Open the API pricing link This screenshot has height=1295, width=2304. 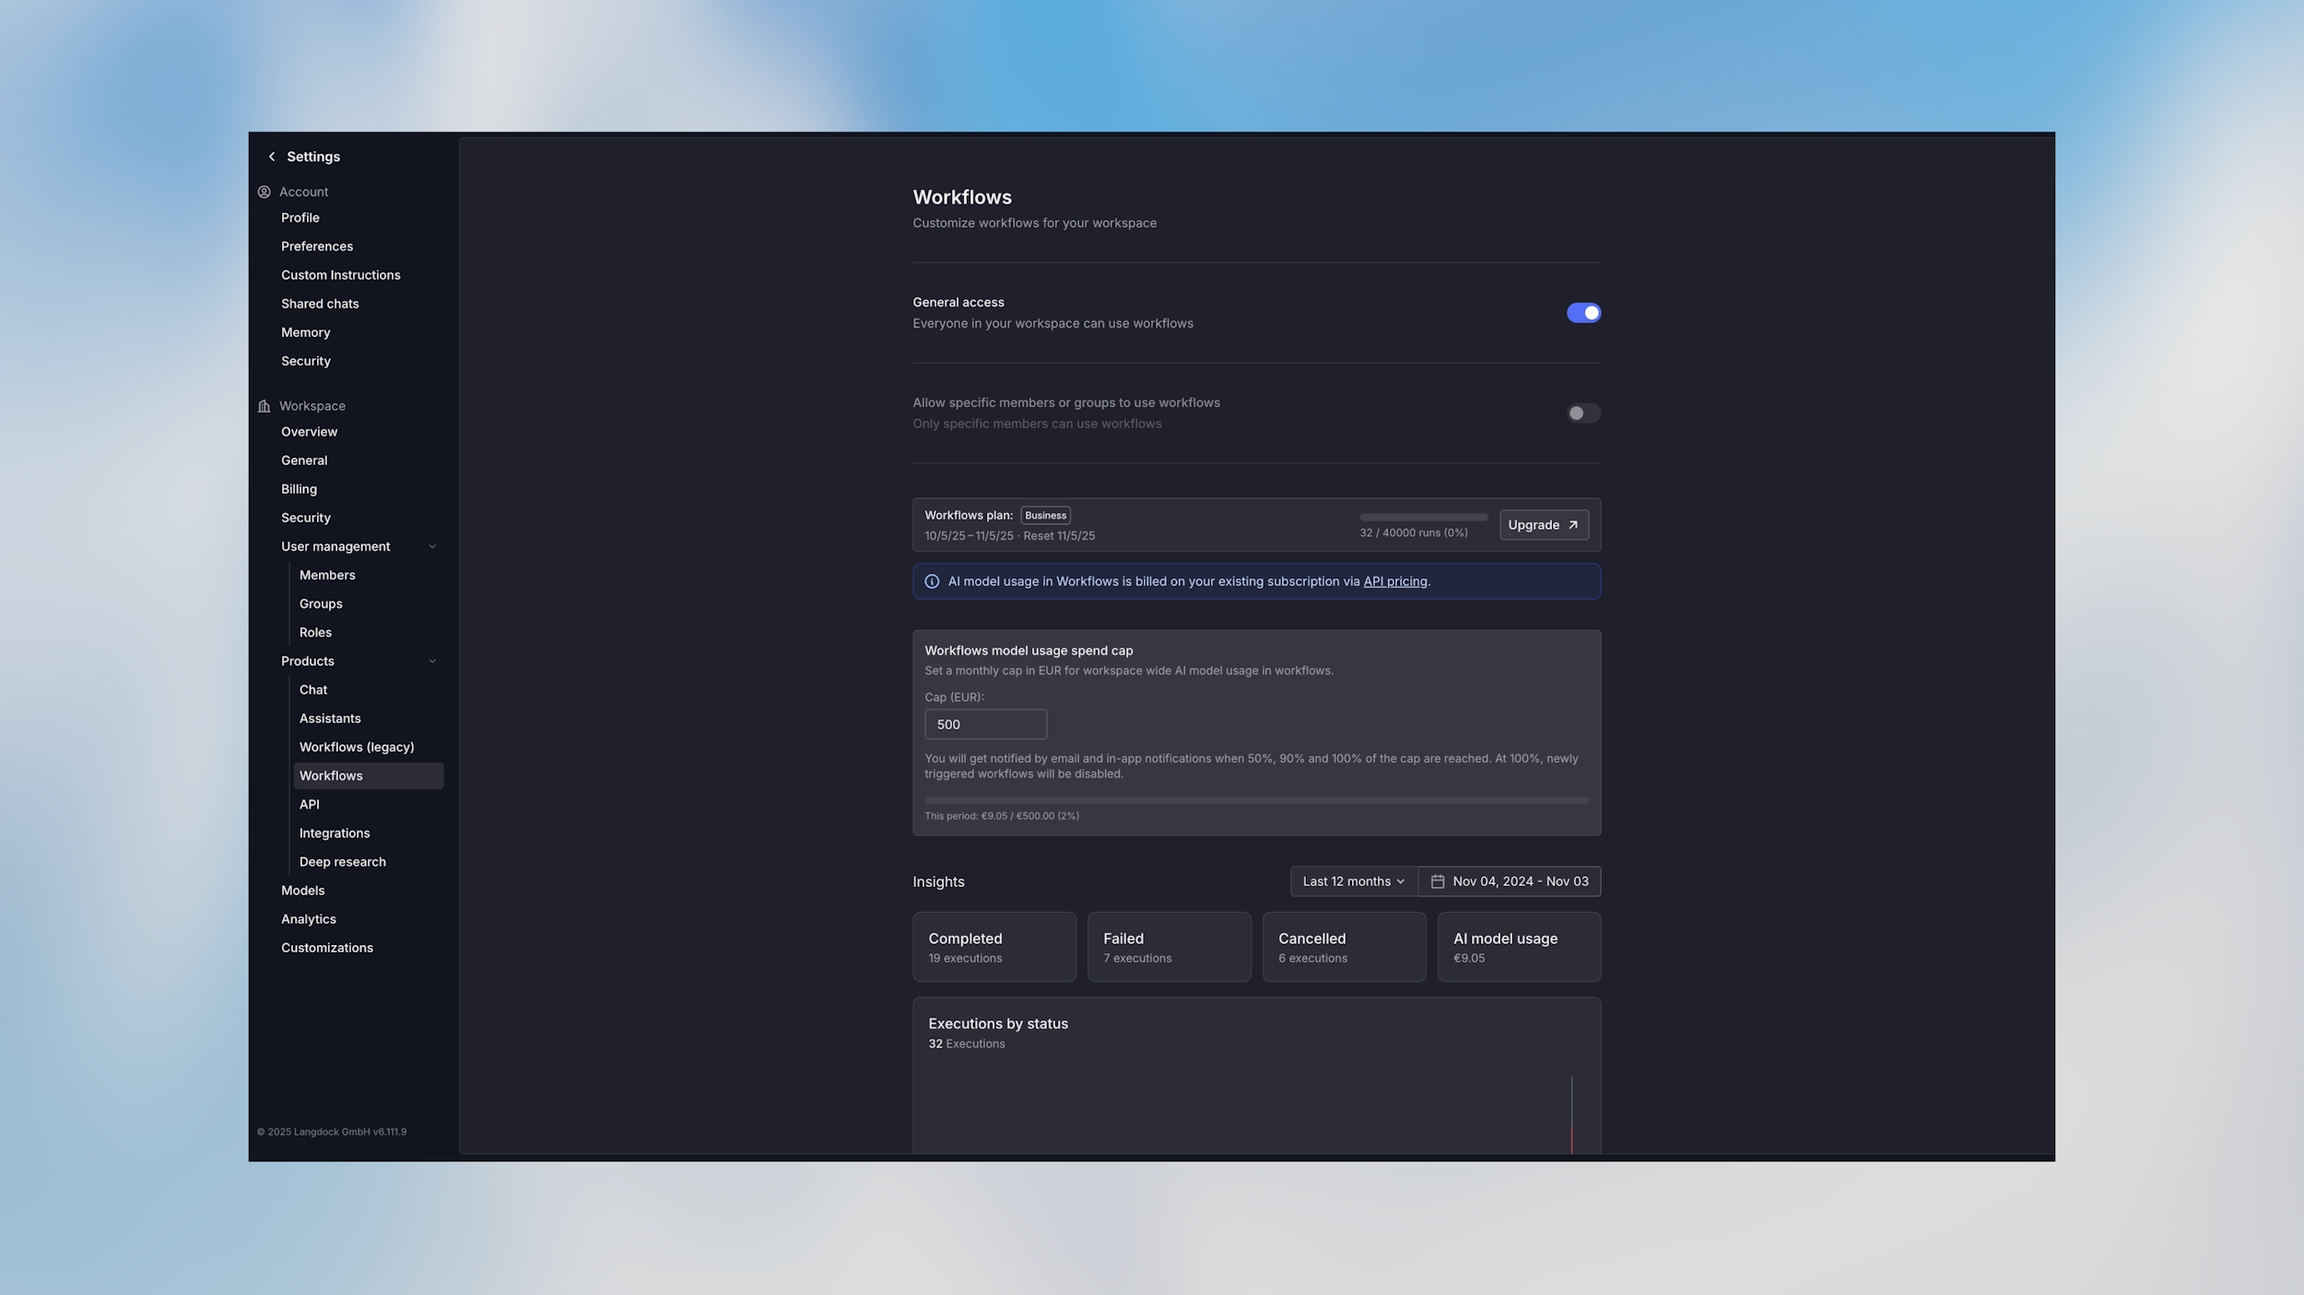1395,582
